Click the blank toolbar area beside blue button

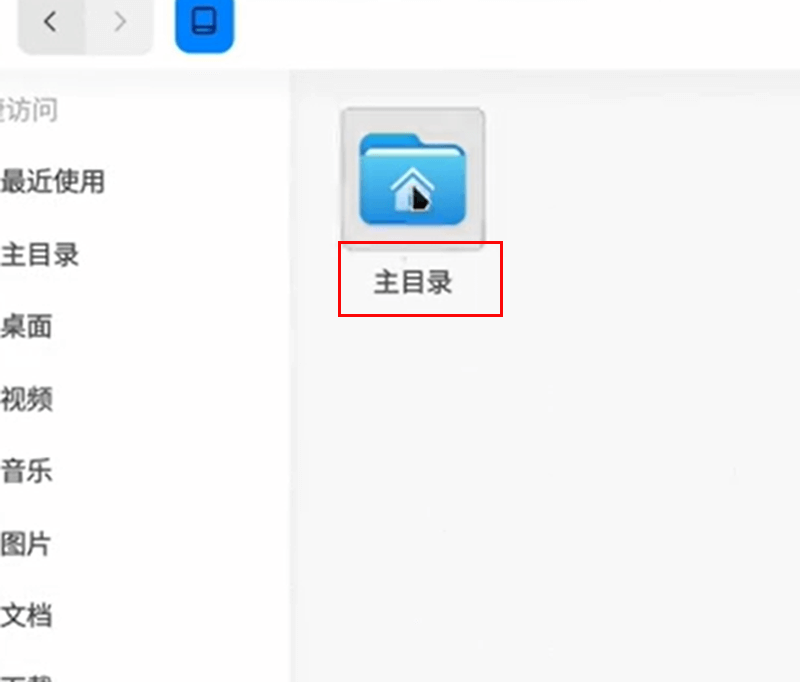coord(510,26)
